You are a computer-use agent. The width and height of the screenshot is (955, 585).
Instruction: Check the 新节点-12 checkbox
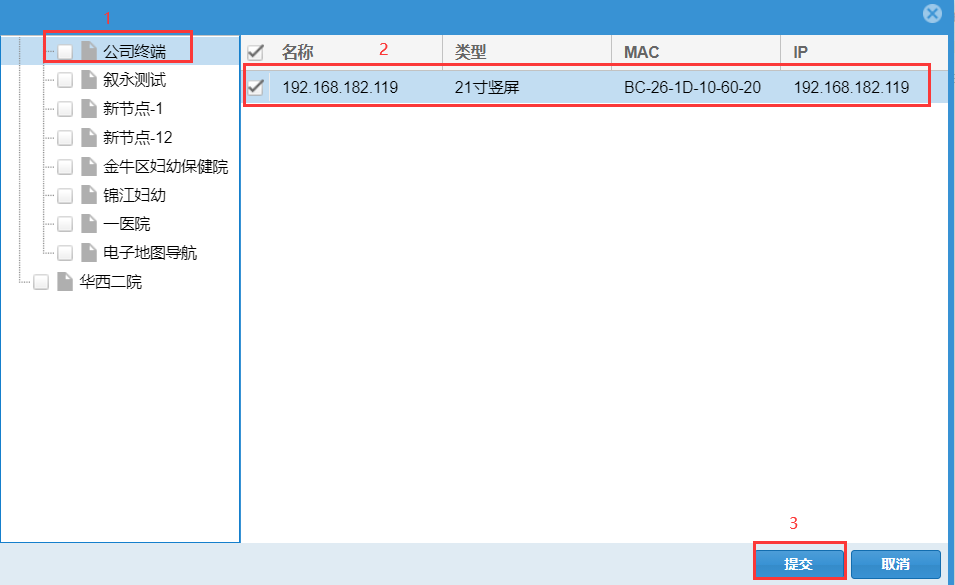coord(65,138)
